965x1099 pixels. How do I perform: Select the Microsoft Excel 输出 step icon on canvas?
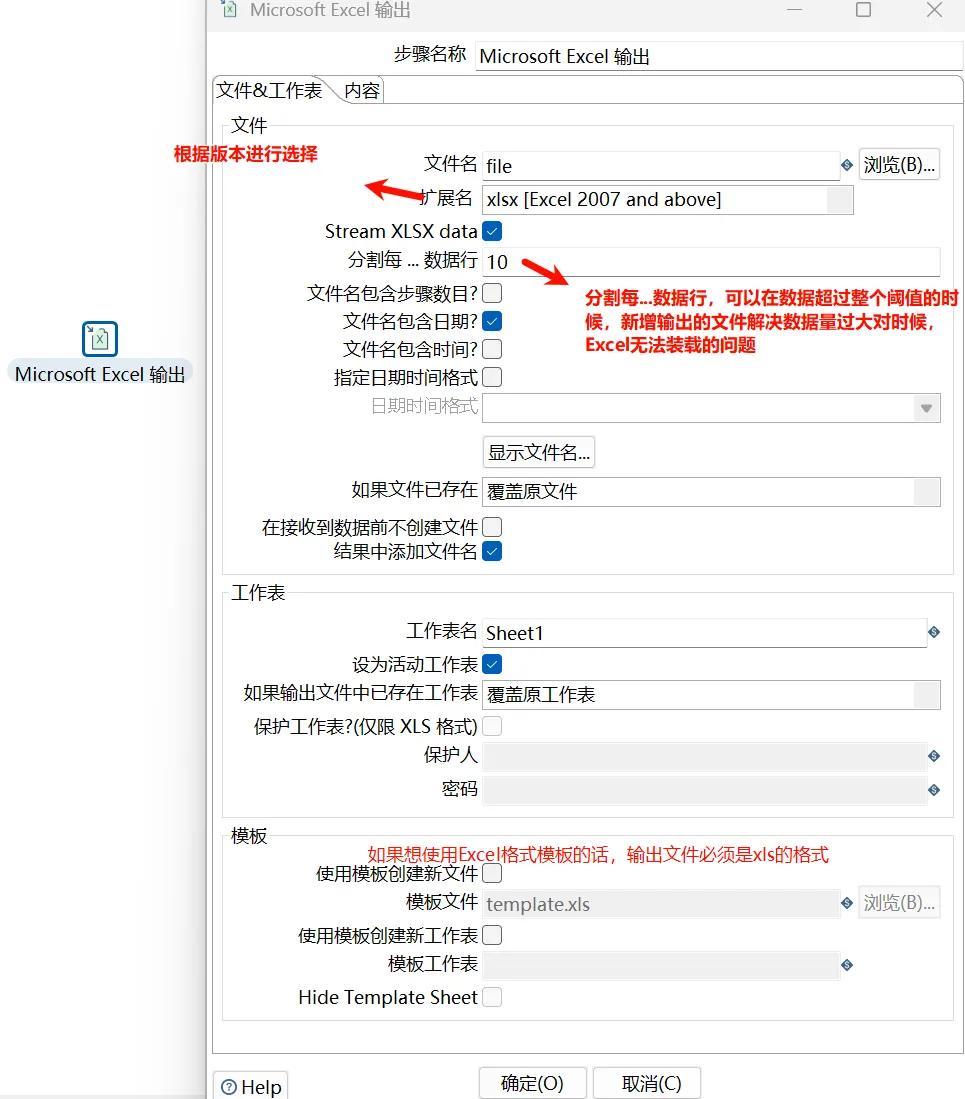tap(100, 339)
